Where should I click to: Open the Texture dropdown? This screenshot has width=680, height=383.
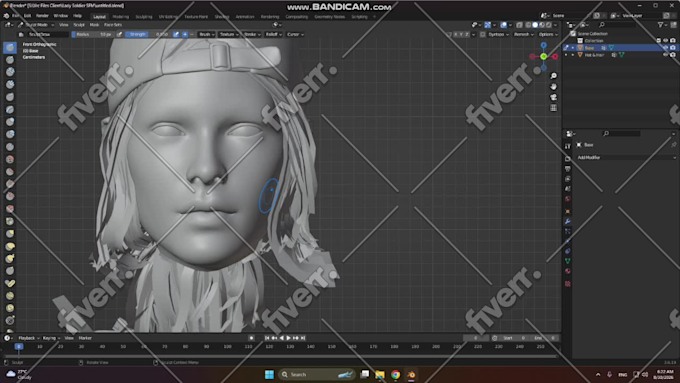tap(229, 34)
